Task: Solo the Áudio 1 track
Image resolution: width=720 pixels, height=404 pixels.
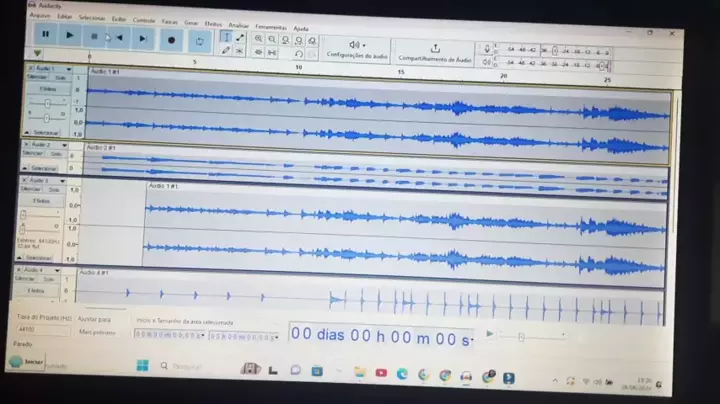Action: (x=58, y=77)
